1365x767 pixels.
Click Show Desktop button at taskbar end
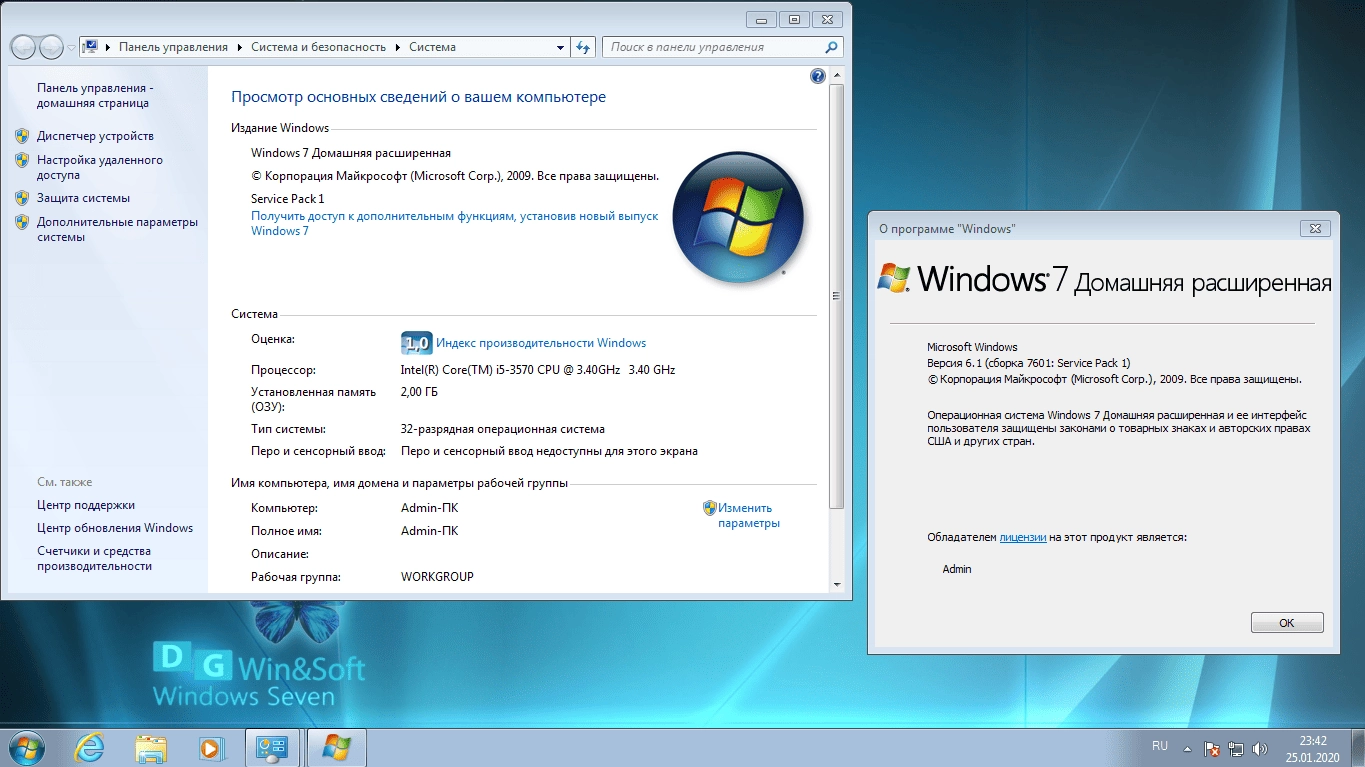tap(1357, 748)
